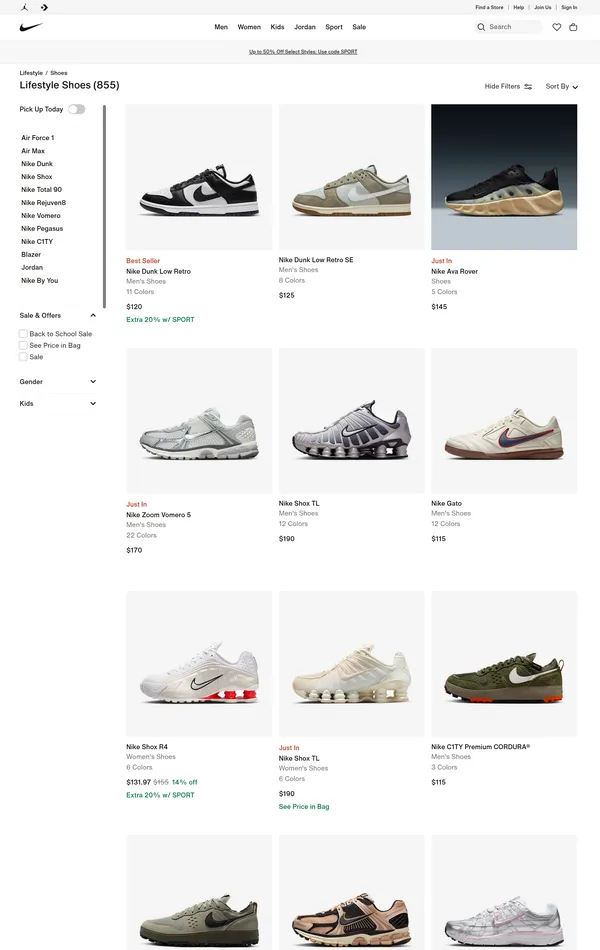
Task: Click the Converse logo in top bar
Action: point(43,7)
